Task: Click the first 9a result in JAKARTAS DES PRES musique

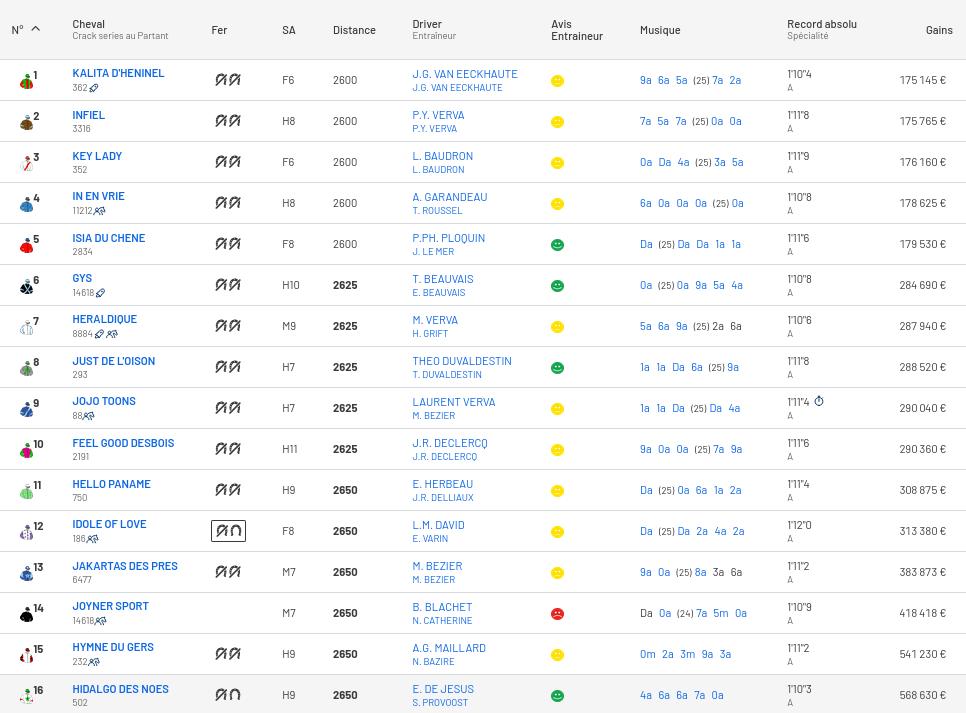Action: [x=646, y=573]
